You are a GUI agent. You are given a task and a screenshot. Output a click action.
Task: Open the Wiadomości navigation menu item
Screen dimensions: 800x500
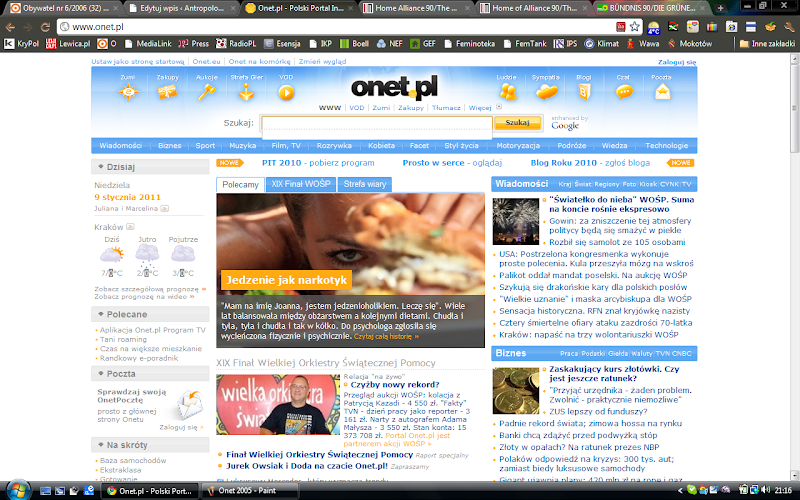click(121, 145)
